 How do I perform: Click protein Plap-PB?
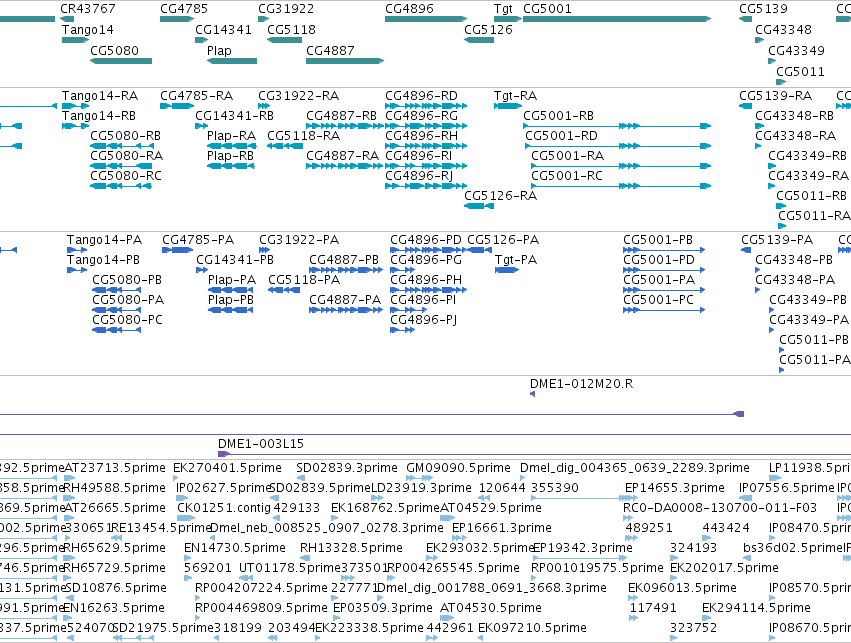pyautogui.click(x=231, y=300)
